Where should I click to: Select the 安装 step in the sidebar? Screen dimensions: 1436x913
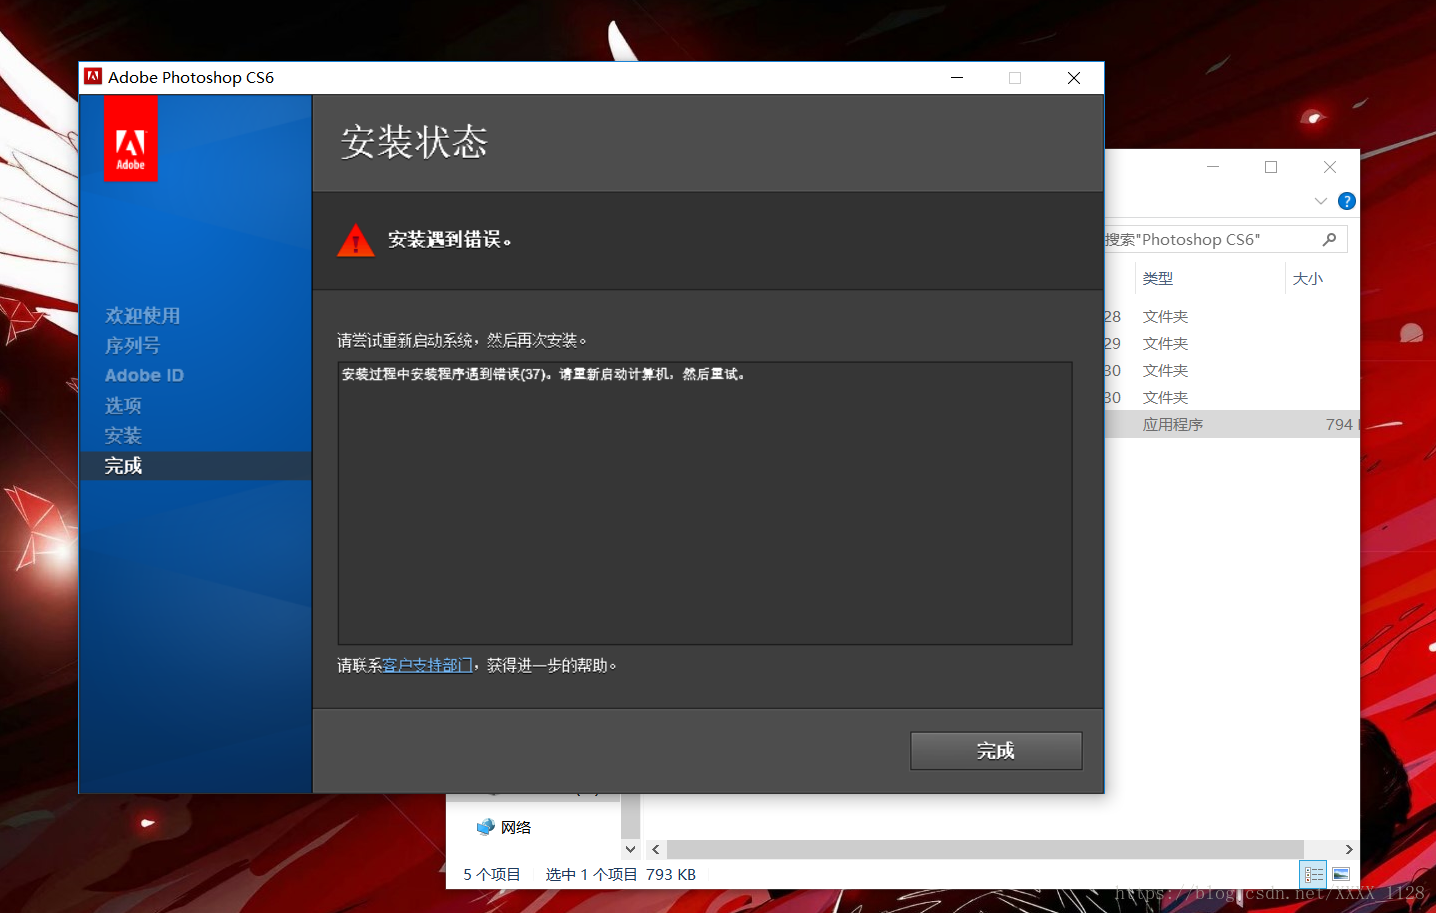(x=123, y=436)
